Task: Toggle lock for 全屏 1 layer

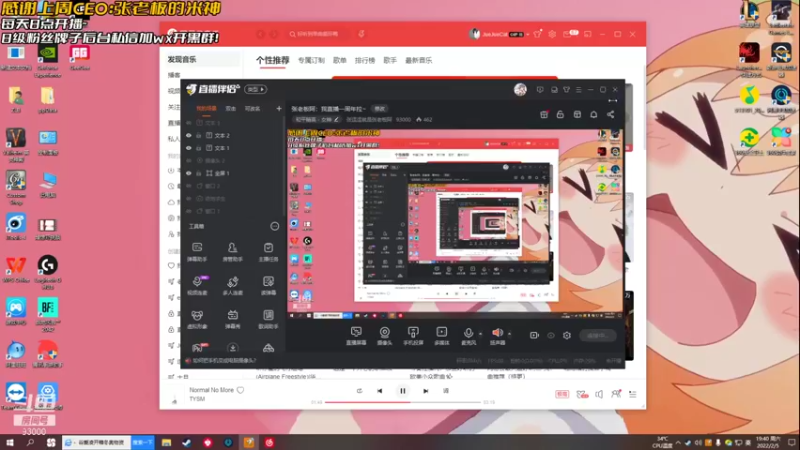Action: point(198,173)
